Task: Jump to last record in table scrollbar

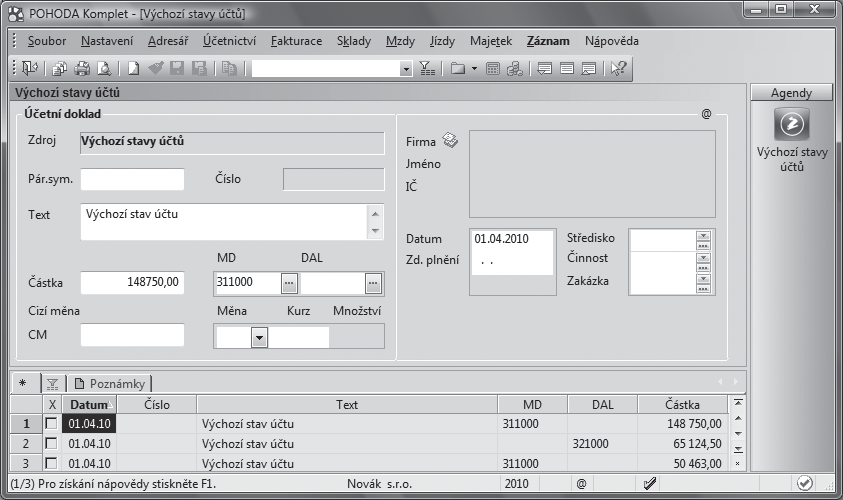Action: tap(738, 449)
